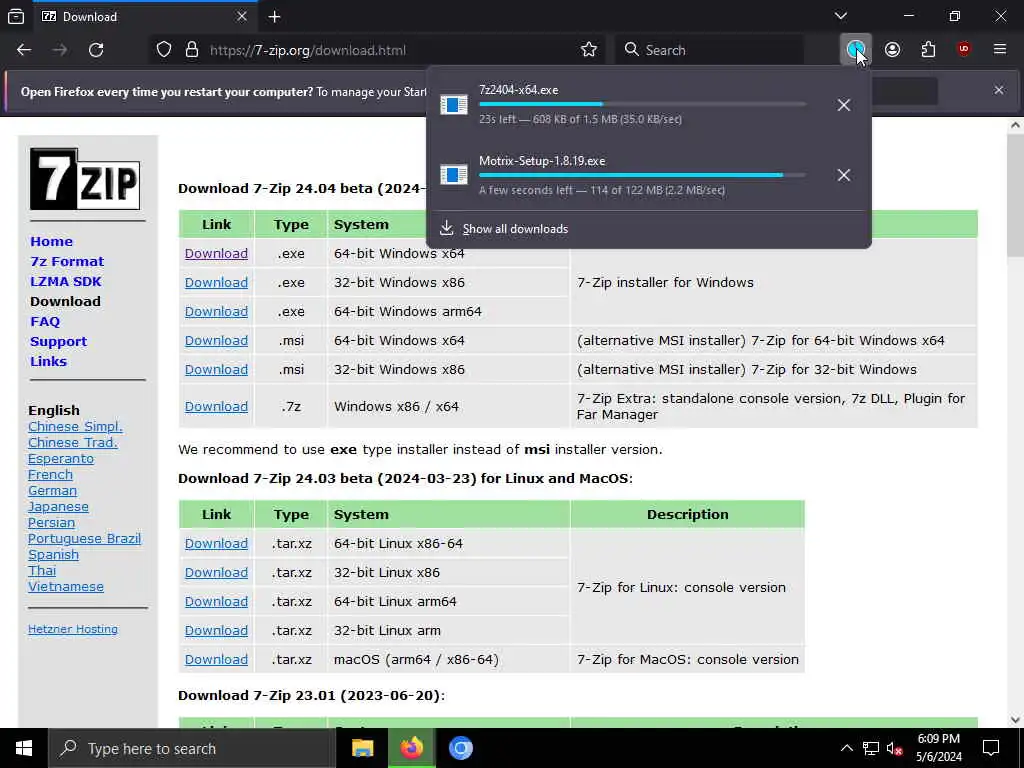This screenshot has height=768, width=1024.
Task: Open the Hetzner Hosting link
Action: [x=73, y=630]
